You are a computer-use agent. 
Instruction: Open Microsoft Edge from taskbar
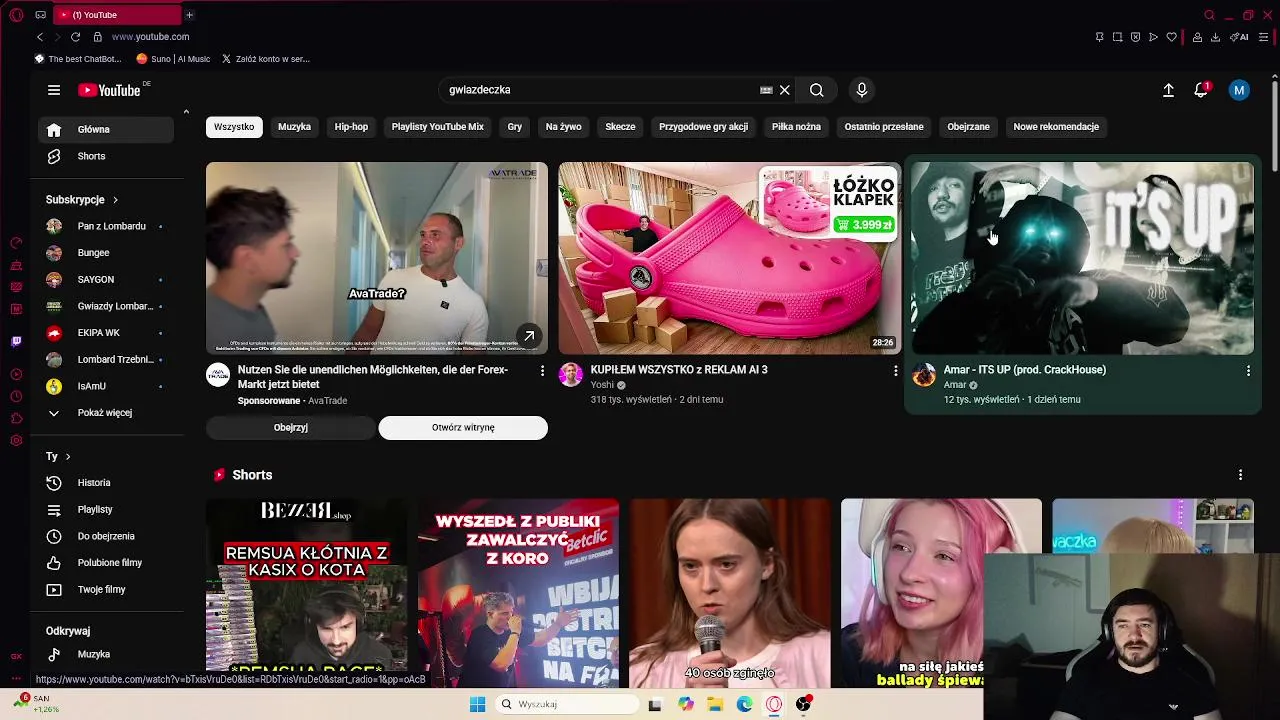745,704
